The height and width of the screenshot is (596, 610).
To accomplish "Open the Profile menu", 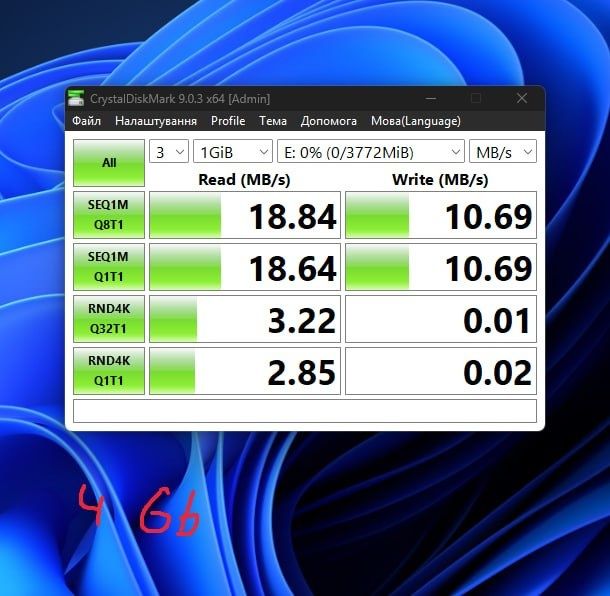I will [228, 121].
